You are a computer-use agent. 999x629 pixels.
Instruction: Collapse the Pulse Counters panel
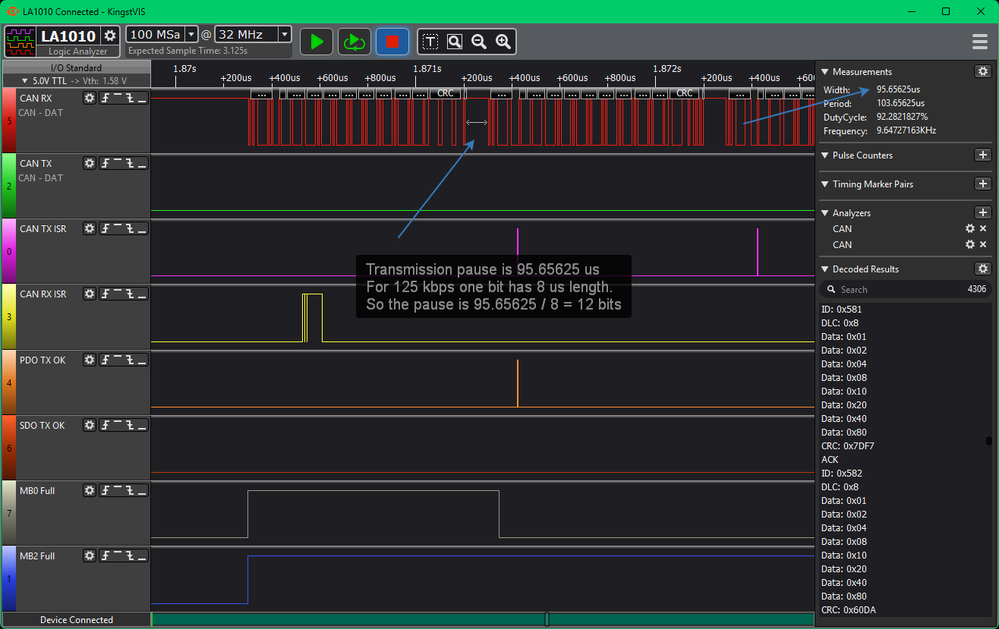tap(825, 155)
